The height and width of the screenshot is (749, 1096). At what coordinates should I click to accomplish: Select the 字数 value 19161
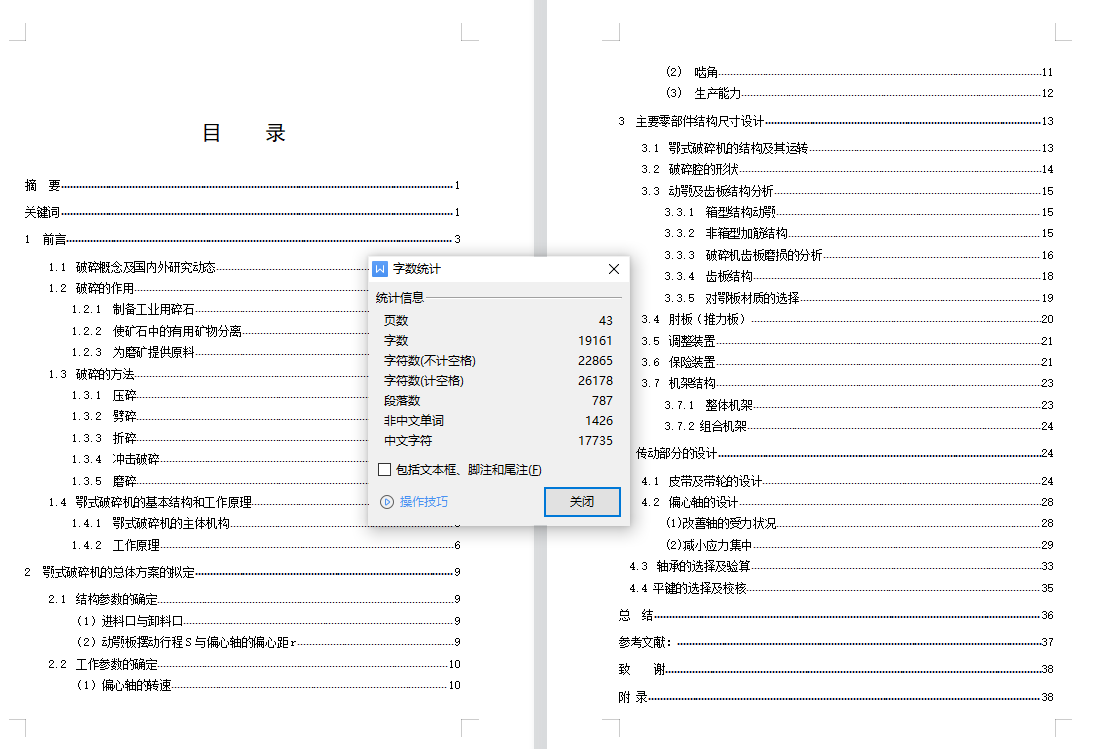click(x=595, y=340)
